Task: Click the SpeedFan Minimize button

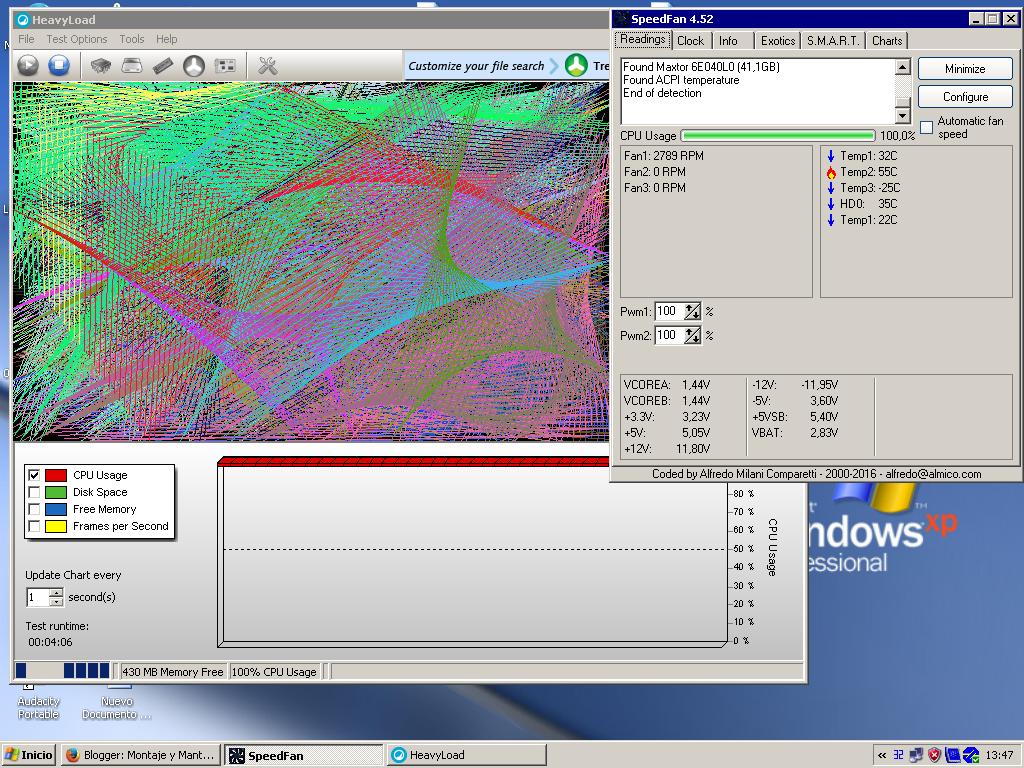Action: coord(965,69)
